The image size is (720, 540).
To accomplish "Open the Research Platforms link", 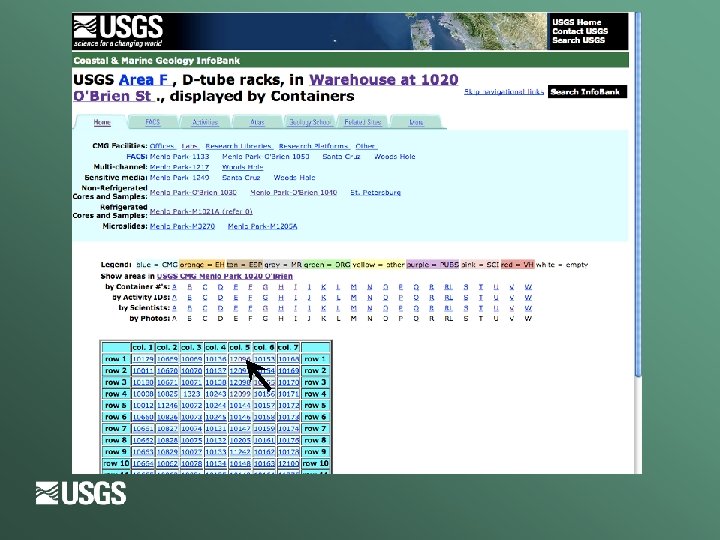I will (x=314, y=146).
